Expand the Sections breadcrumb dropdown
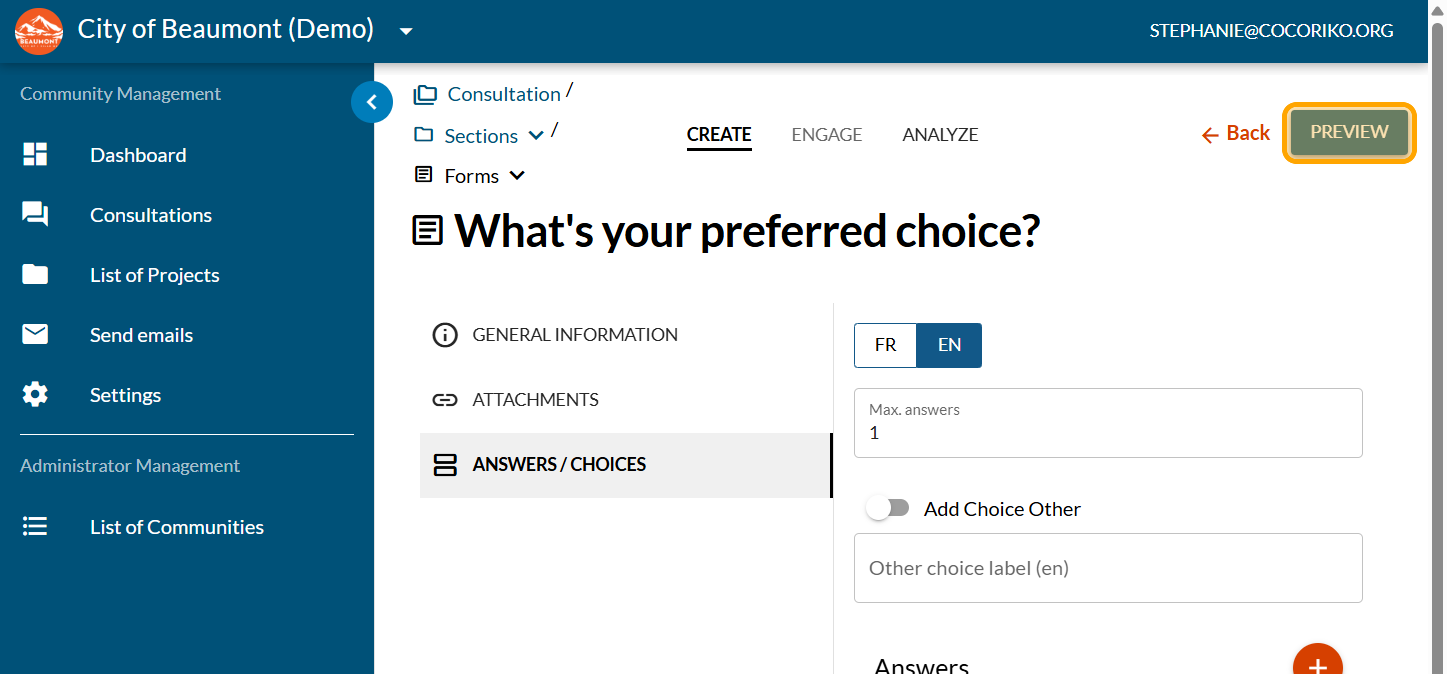The width and height of the screenshot is (1447, 674). (536, 135)
